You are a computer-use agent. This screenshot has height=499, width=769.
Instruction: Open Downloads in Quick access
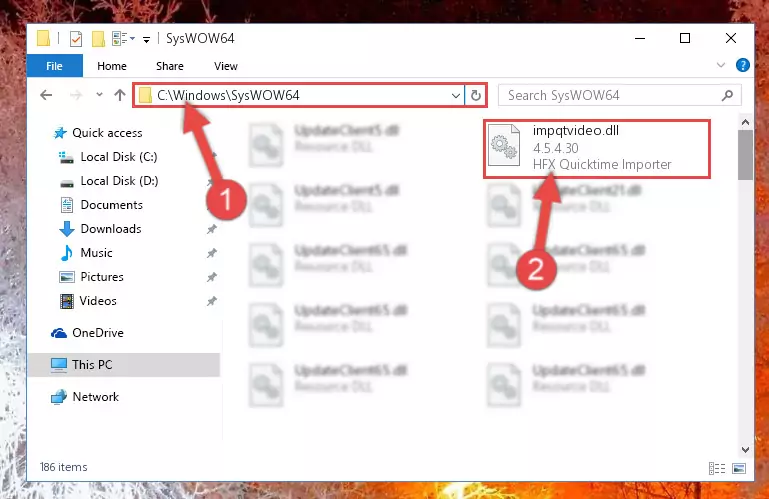point(111,229)
